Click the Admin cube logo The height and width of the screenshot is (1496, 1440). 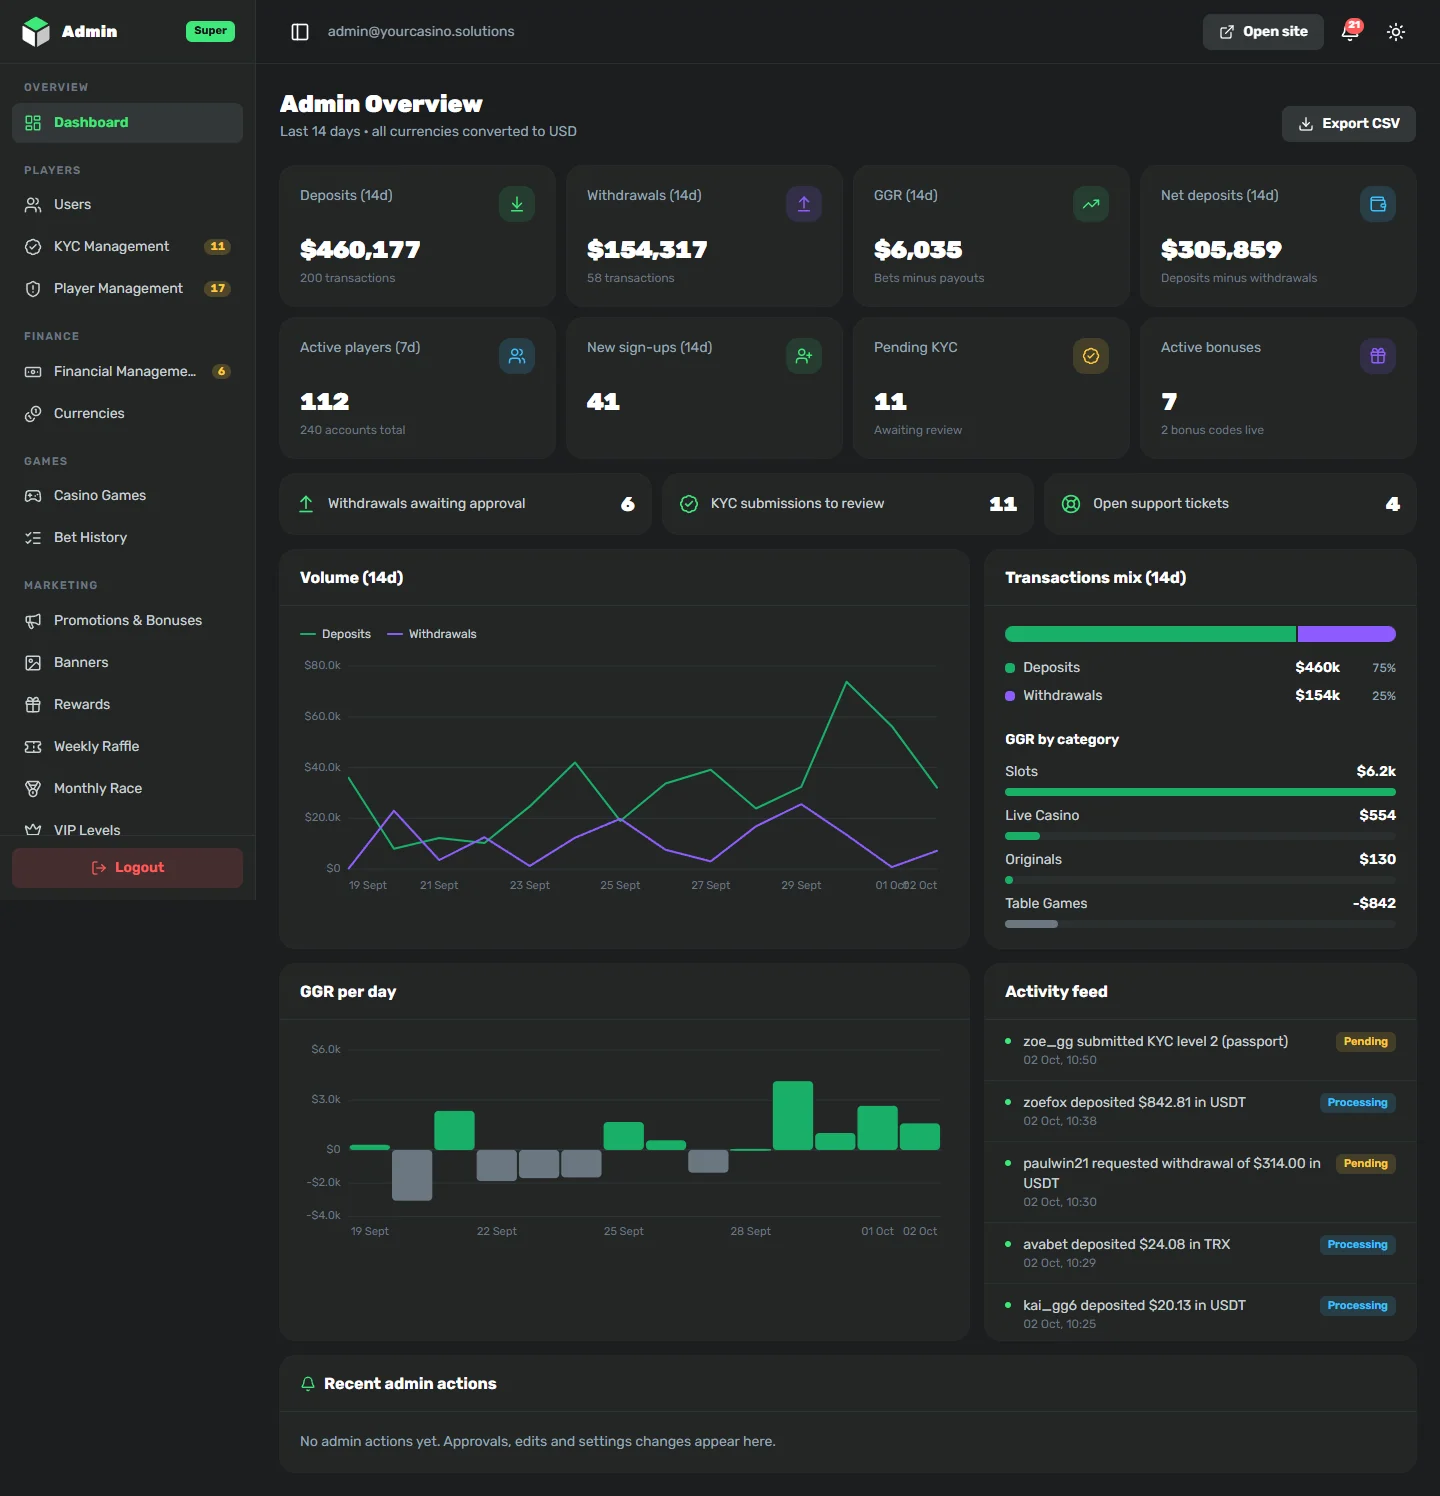coord(36,32)
